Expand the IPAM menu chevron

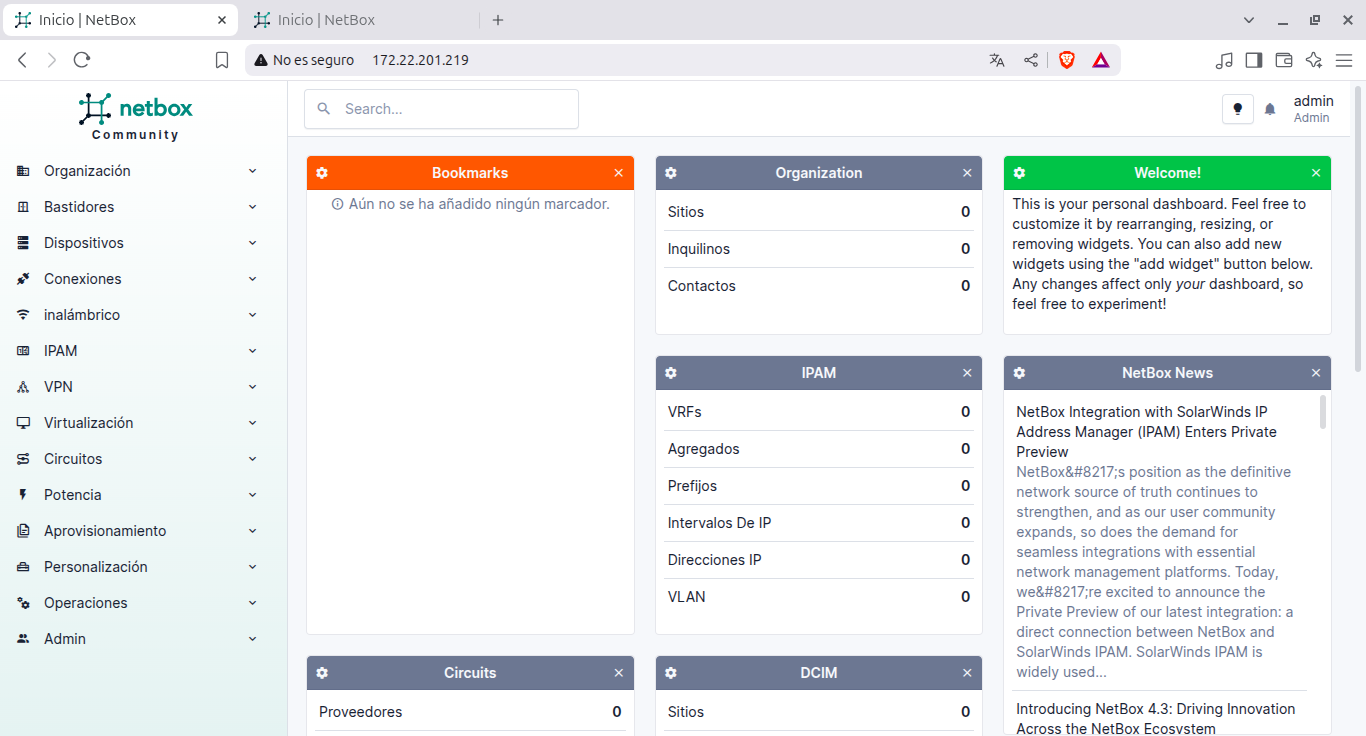click(253, 351)
